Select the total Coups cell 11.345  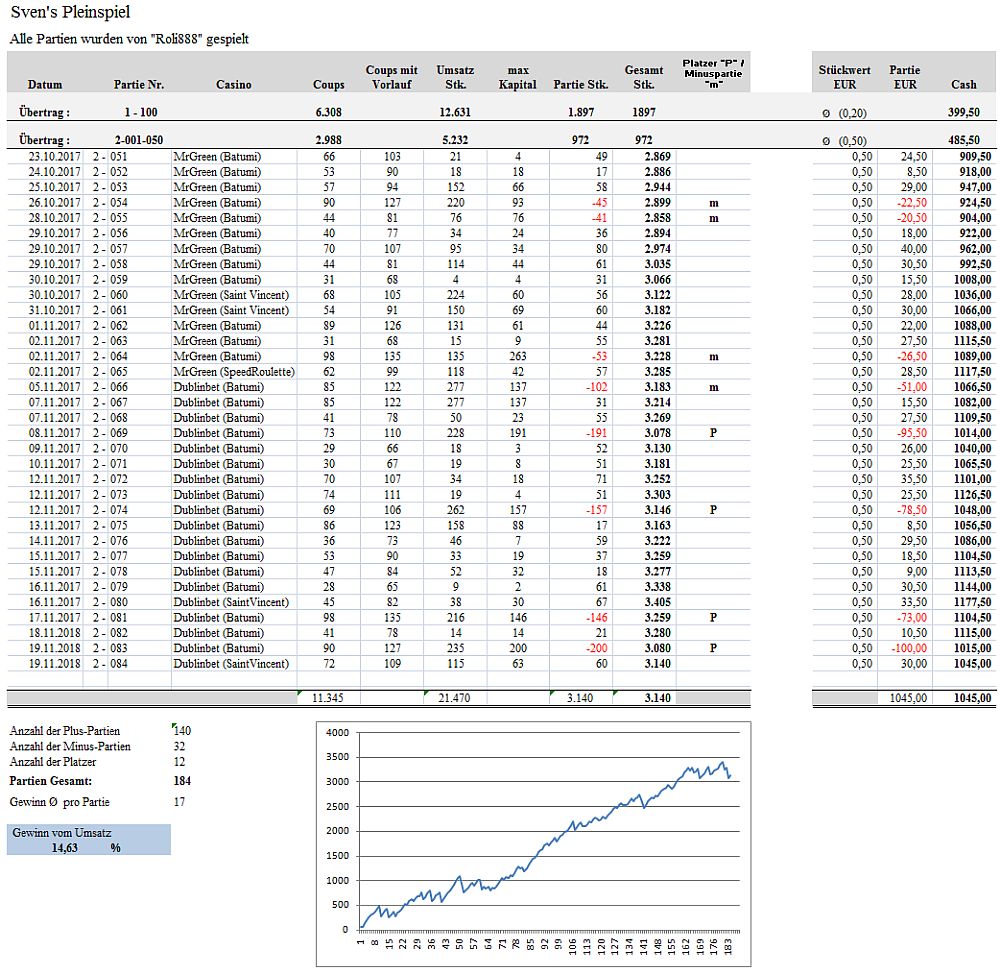click(x=328, y=697)
